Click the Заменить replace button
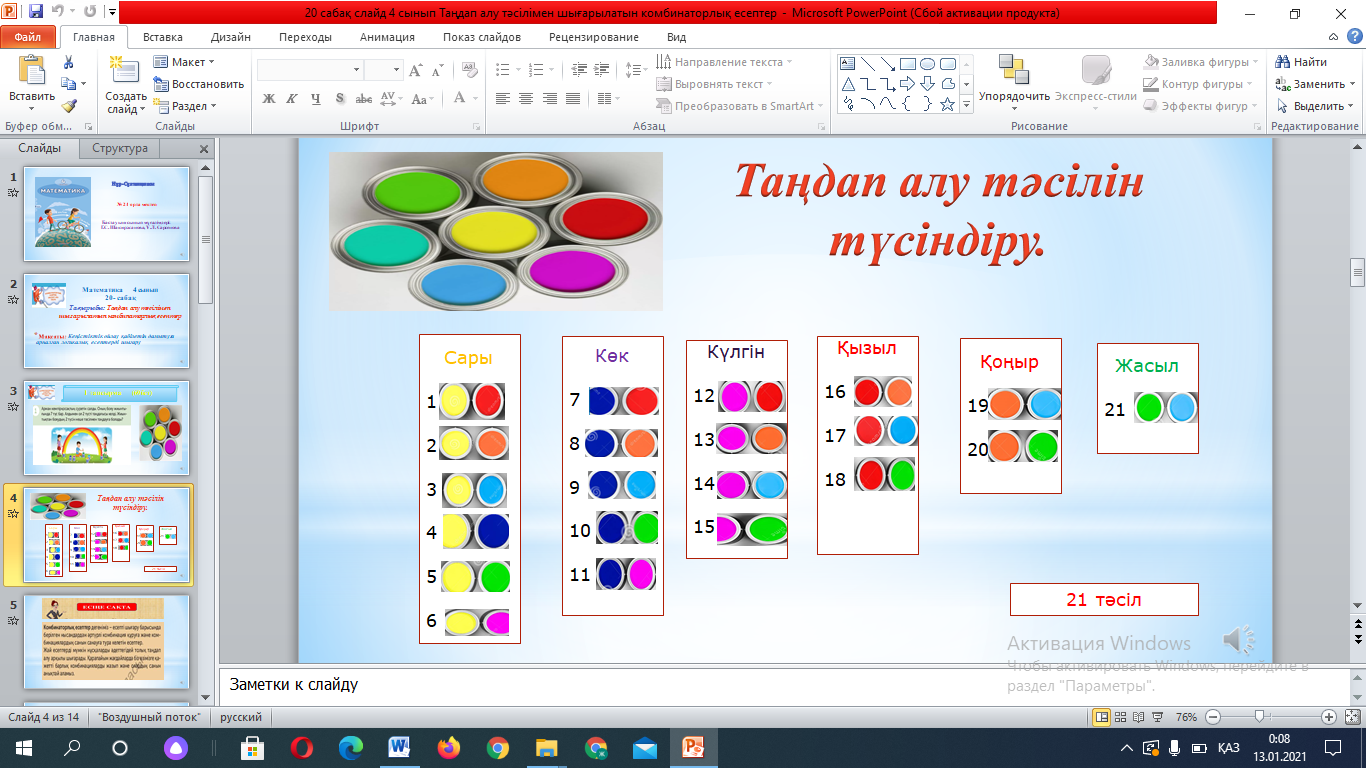 [1316, 84]
